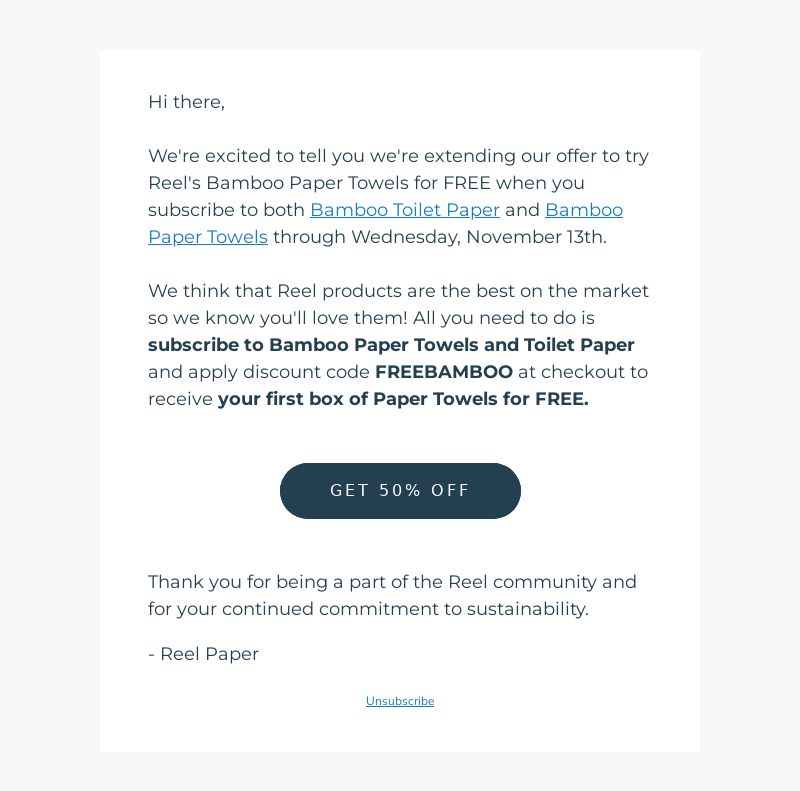Click the 'and apply discount code' text
800x791 pixels.
(x=259, y=372)
